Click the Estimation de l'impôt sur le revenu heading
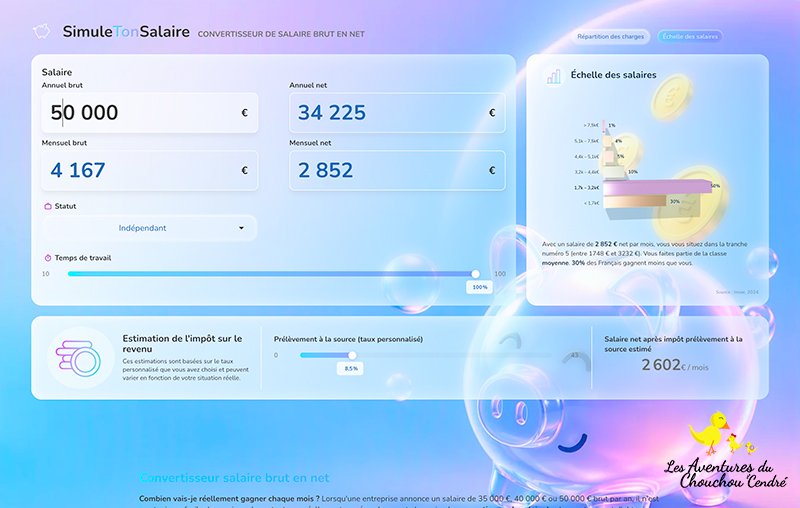Screen dimensions: 800x508 pos(182,344)
